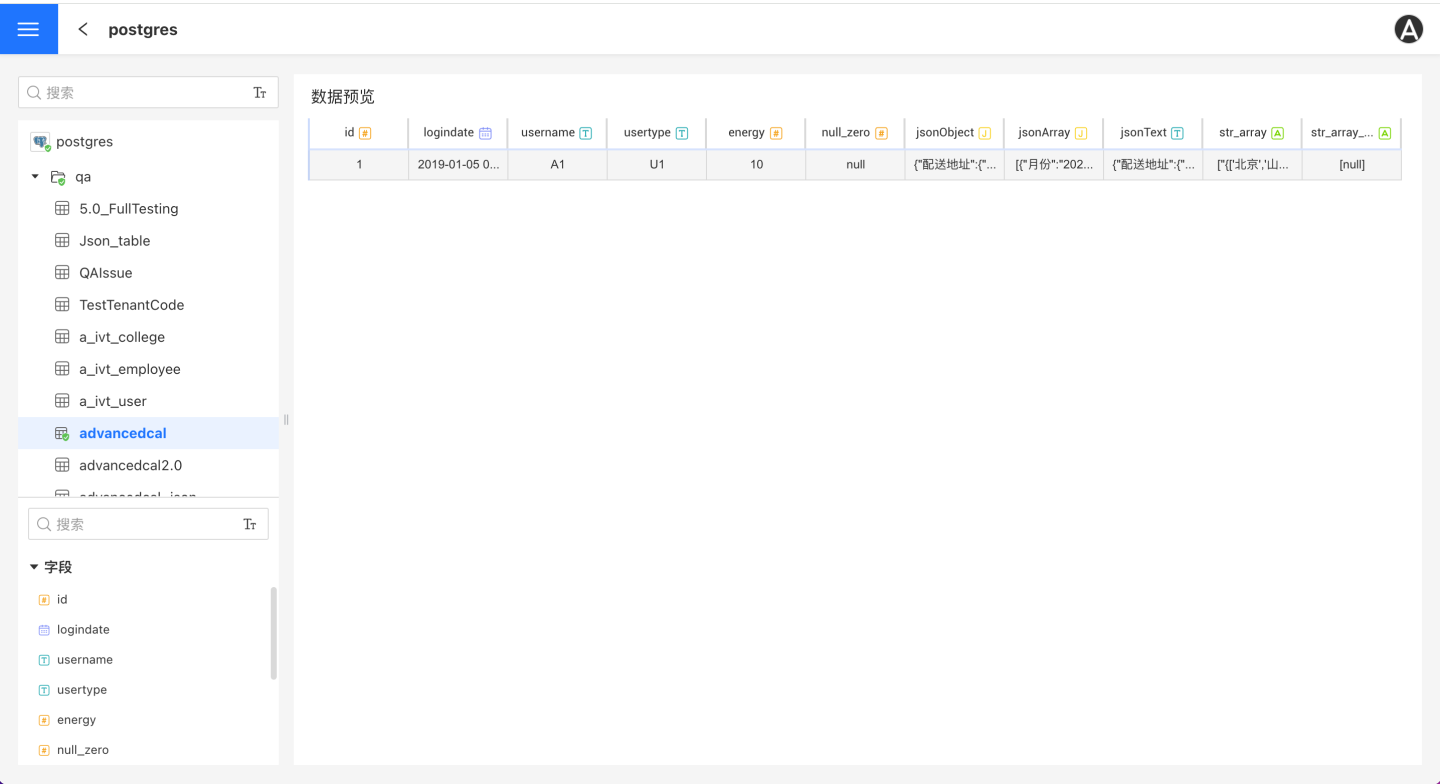
Task: Open the advancedcal2.0 table
Action: 130,465
